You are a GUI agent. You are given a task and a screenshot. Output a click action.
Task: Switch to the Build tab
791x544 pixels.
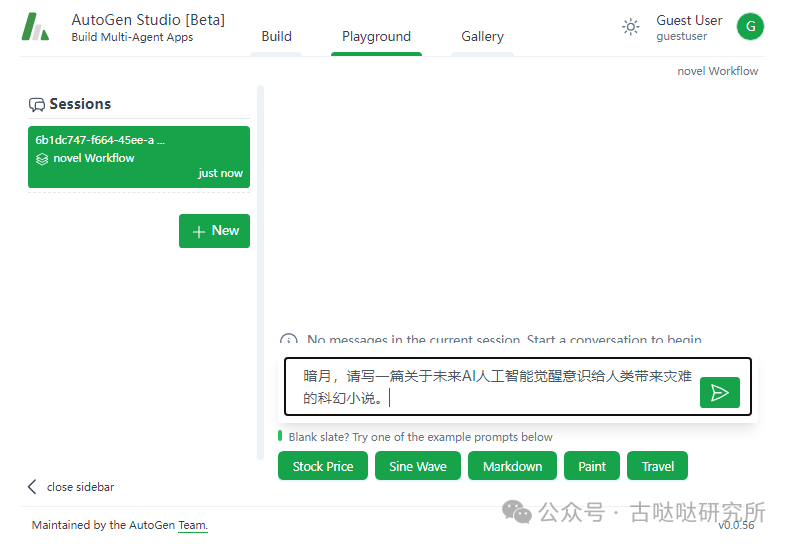tap(276, 37)
